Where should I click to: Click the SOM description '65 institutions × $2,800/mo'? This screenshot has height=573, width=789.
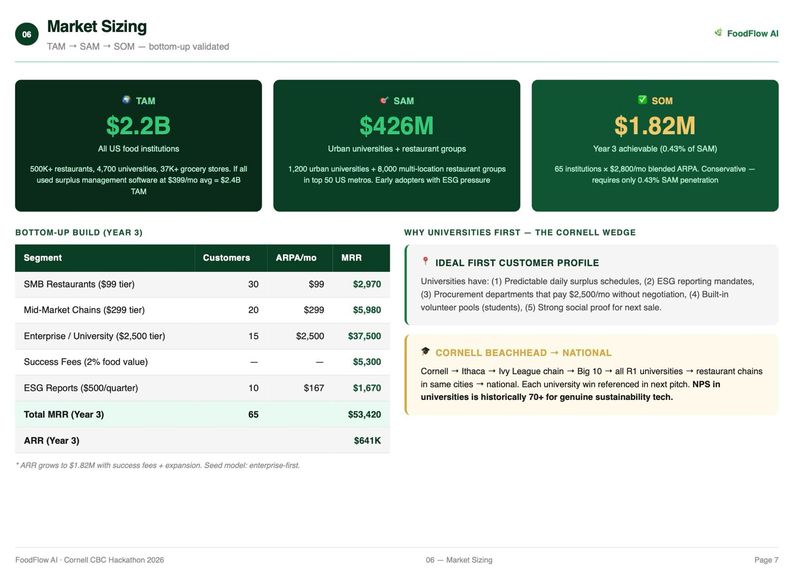point(655,175)
